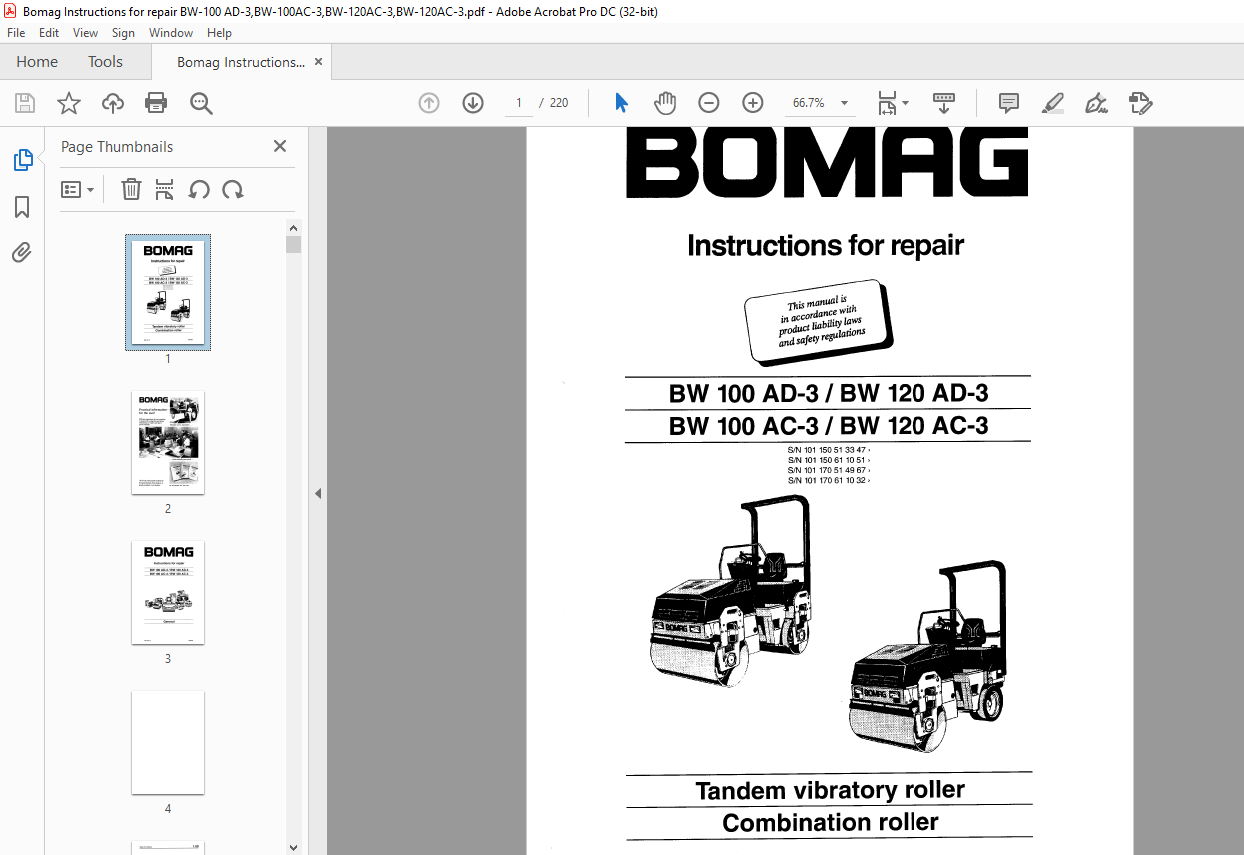Switch to the Tools tab
The image size is (1244, 855).
click(x=105, y=62)
